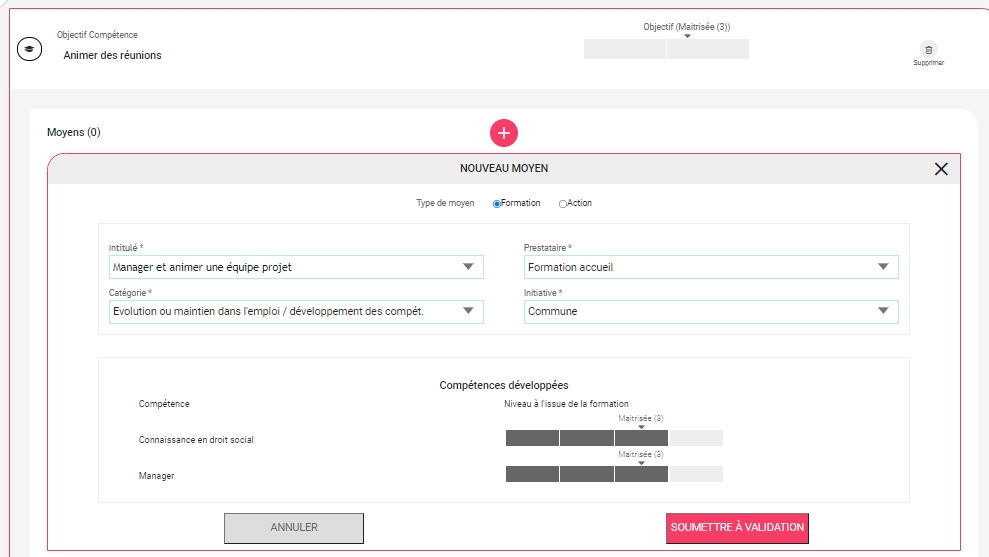Click the Objectif Maîtrisée arrow marker

[x=687, y=36]
